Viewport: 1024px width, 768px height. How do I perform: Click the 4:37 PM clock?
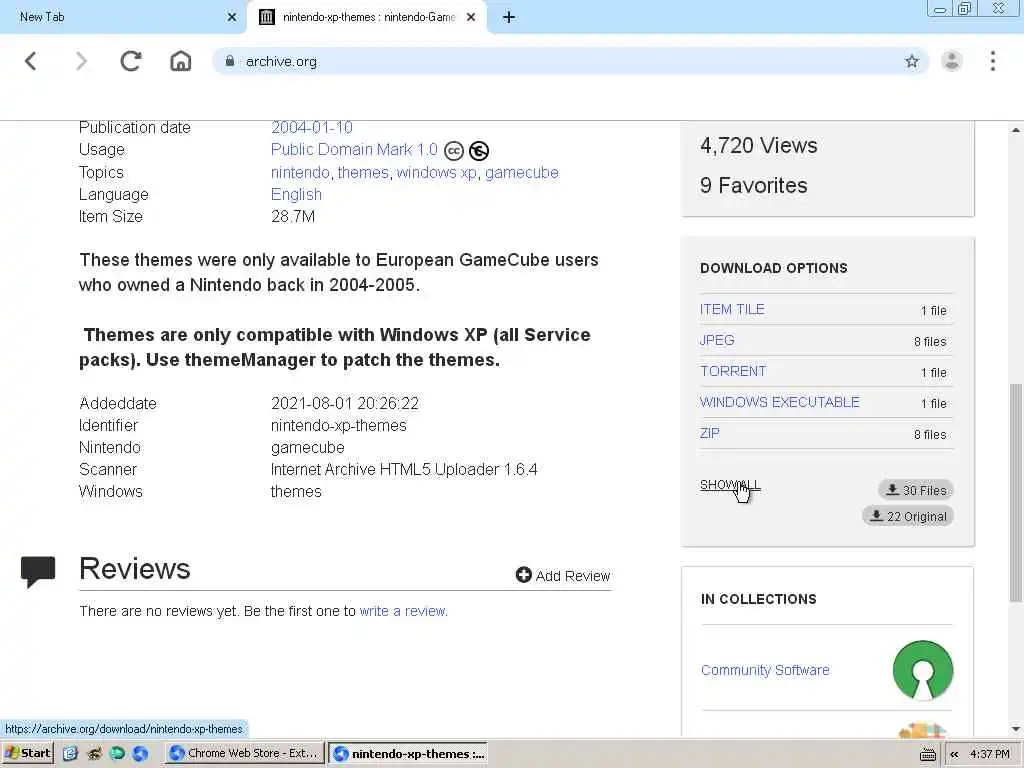coord(990,754)
